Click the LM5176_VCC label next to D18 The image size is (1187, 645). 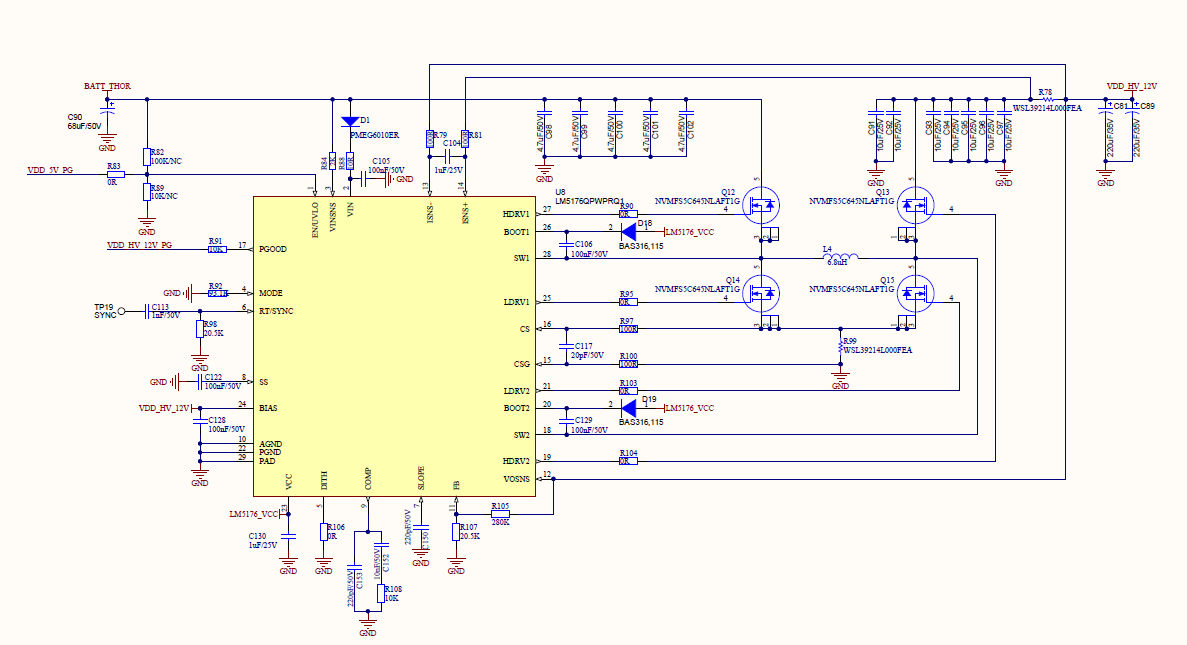point(690,232)
